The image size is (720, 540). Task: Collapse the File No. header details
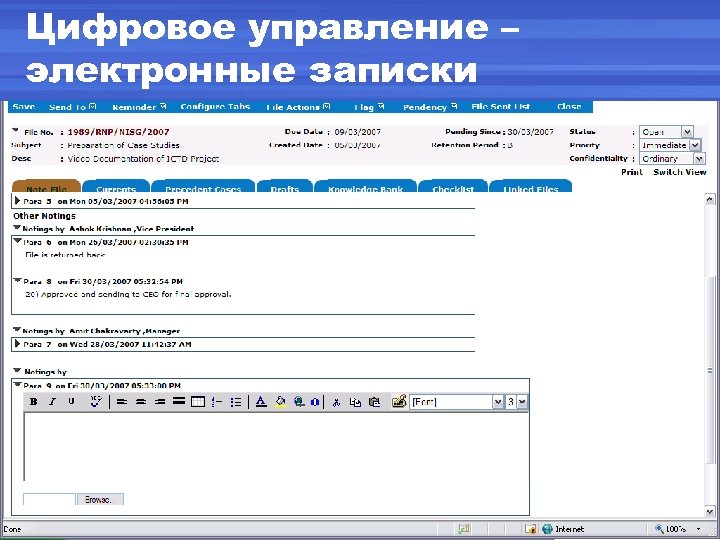(15, 130)
